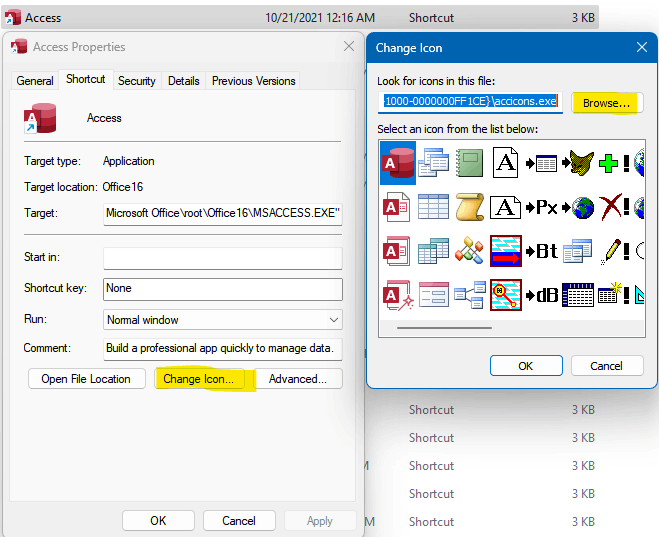659x537 pixels.
Task: Open the Run window mode dropdown
Action: tap(223, 320)
